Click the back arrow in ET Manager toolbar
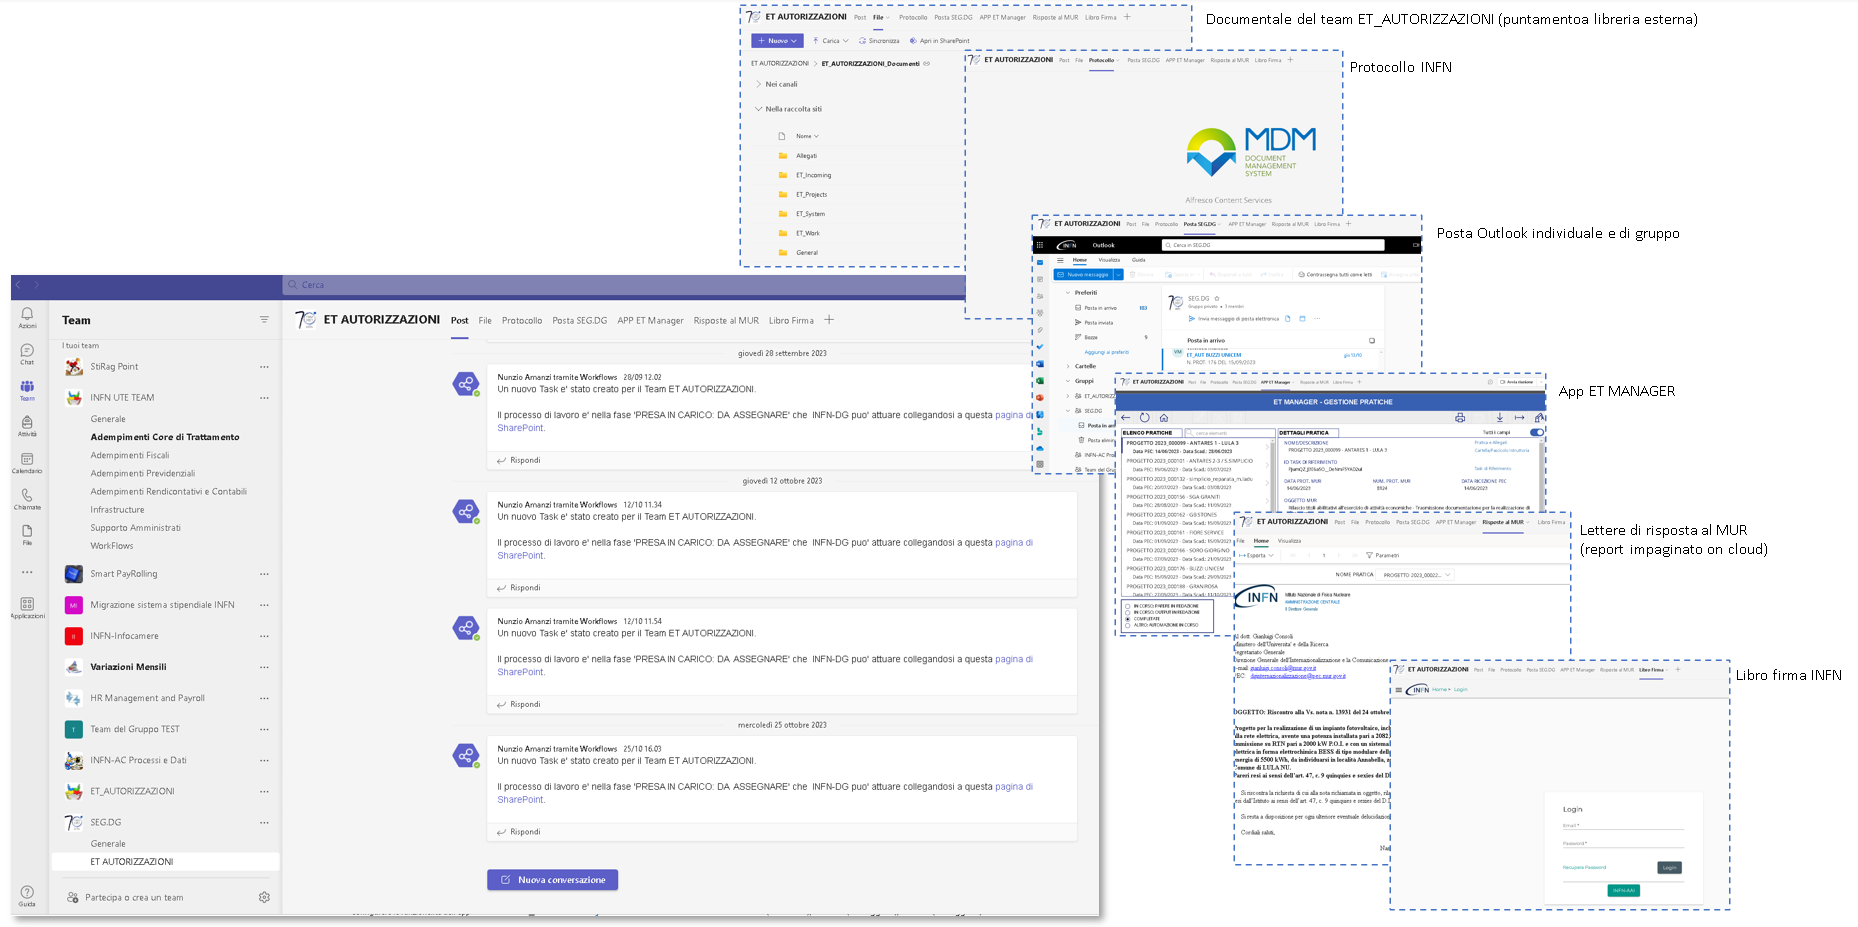Viewport: 1858px width, 927px height. (x=1126, y=417)
